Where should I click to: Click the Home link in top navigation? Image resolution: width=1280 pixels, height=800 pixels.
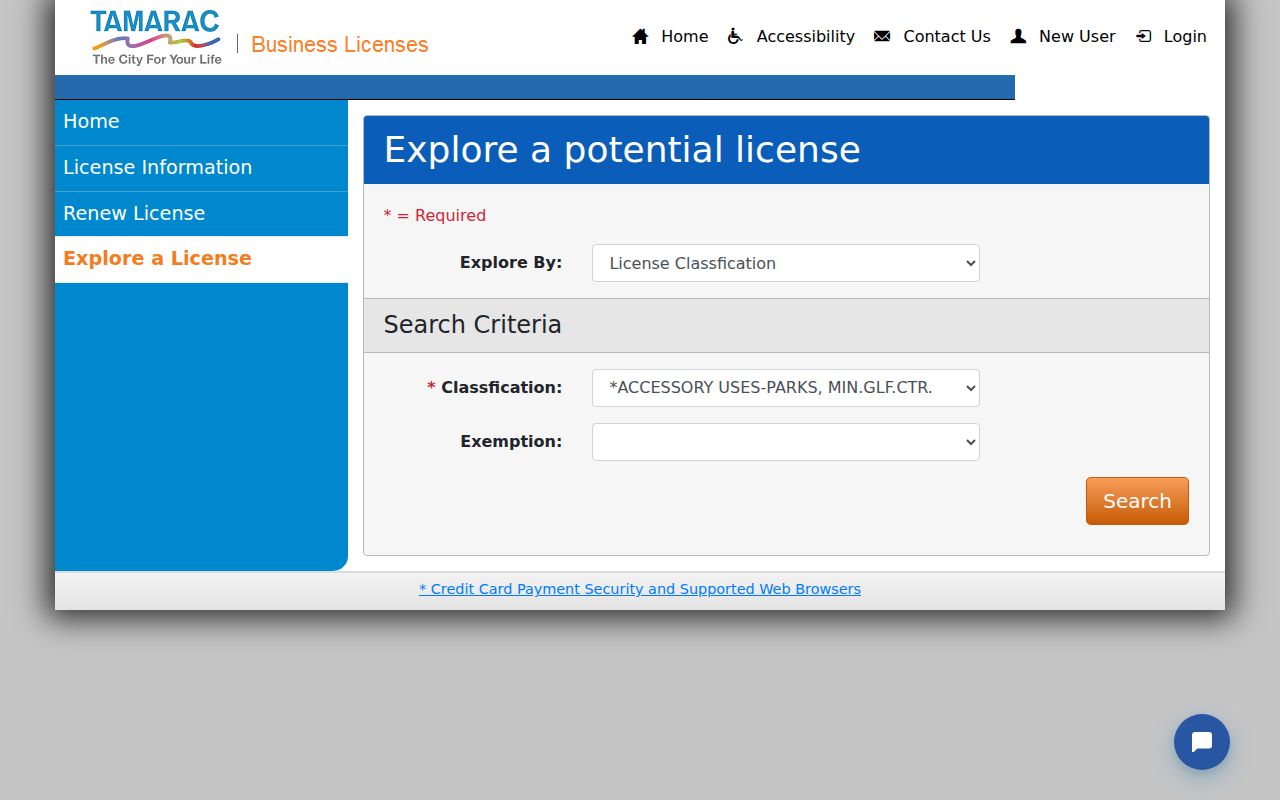685,36
